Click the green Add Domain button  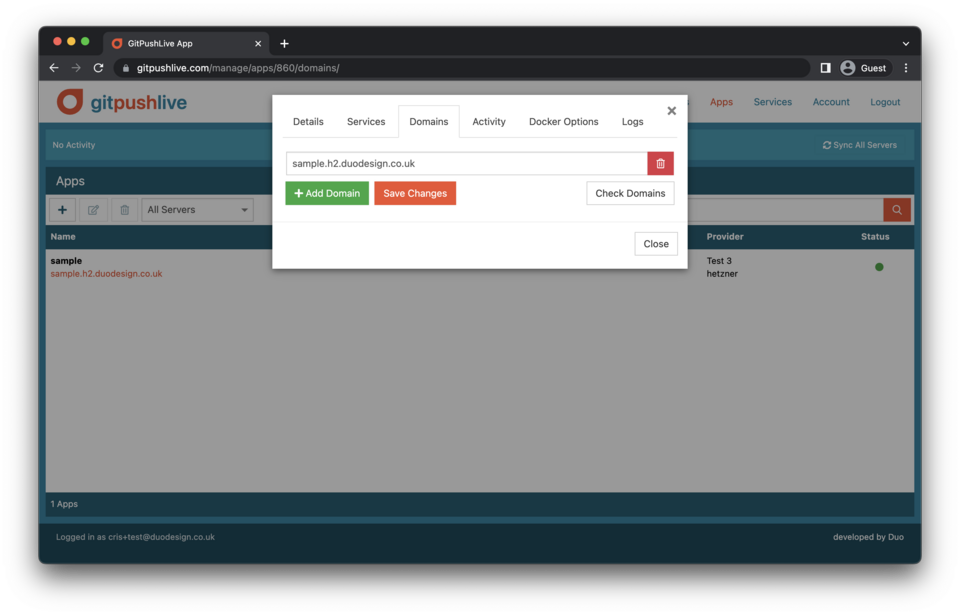point(327,193)
